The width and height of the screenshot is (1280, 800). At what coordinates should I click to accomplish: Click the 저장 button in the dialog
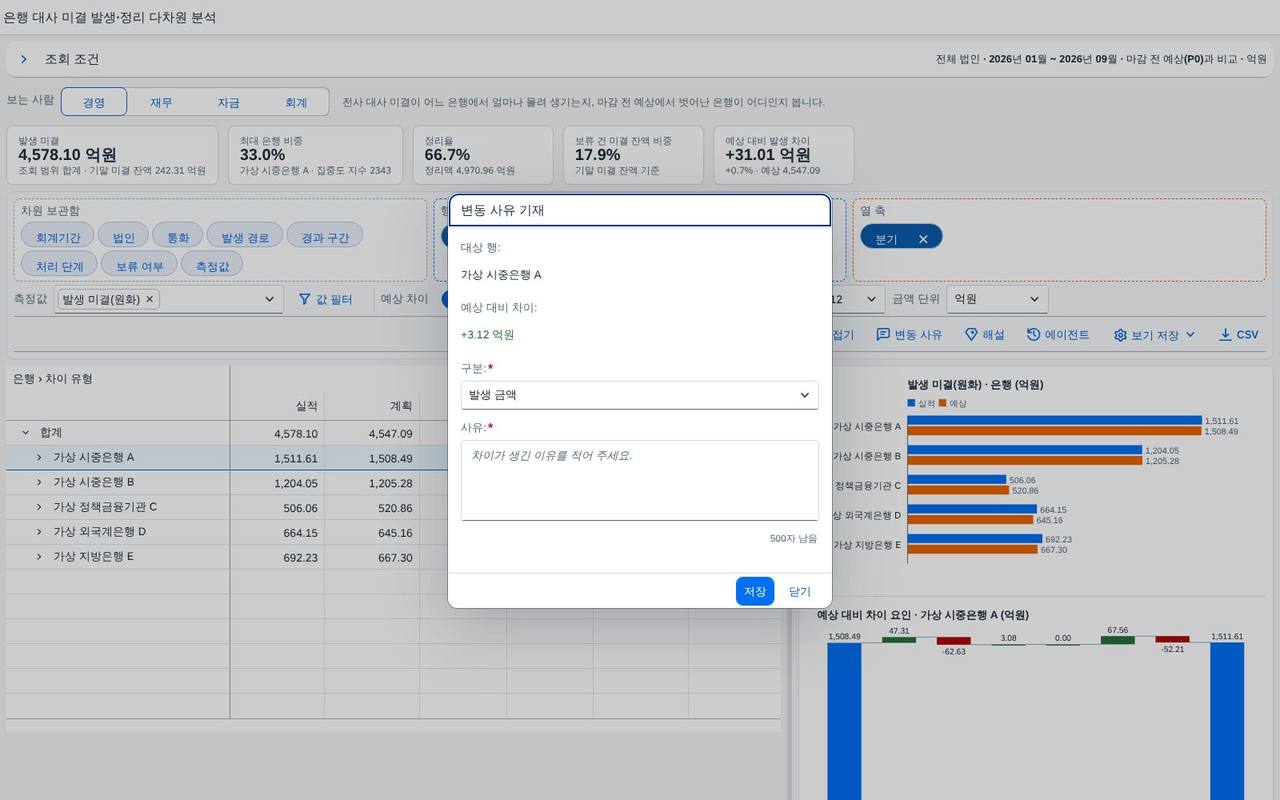point(755,591)
